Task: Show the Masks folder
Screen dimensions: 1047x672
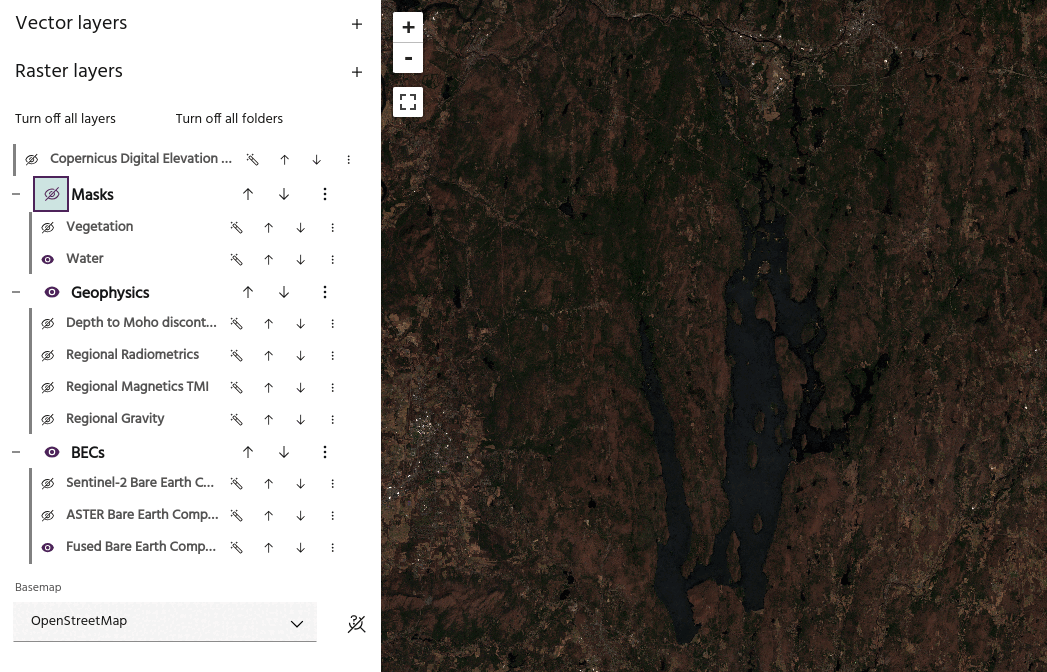Action: click(51, 194)
